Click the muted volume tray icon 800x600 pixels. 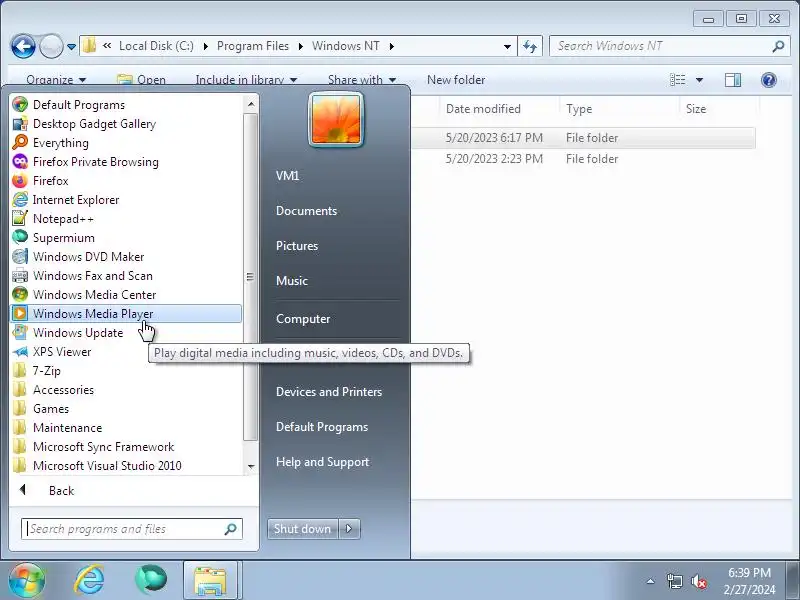coord(698,581)
